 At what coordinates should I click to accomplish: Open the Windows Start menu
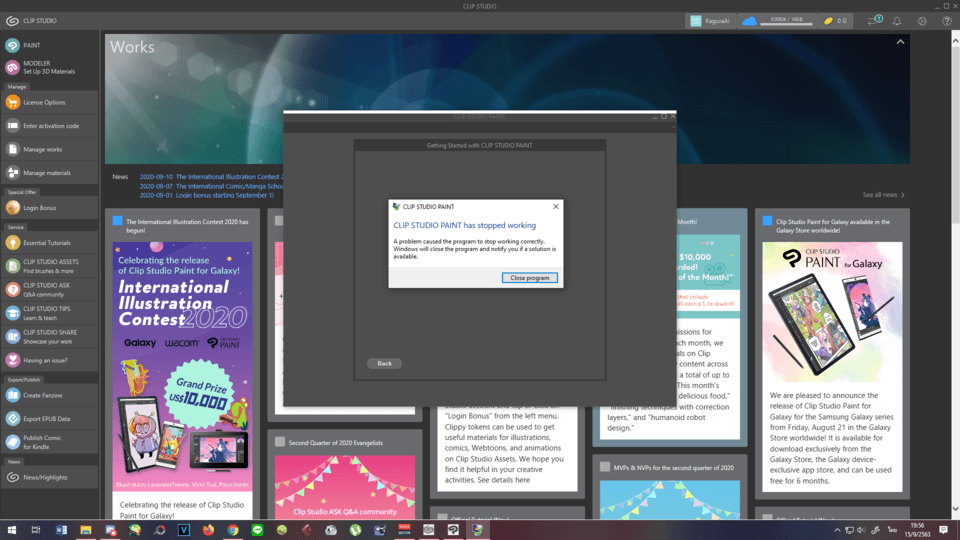12,530
